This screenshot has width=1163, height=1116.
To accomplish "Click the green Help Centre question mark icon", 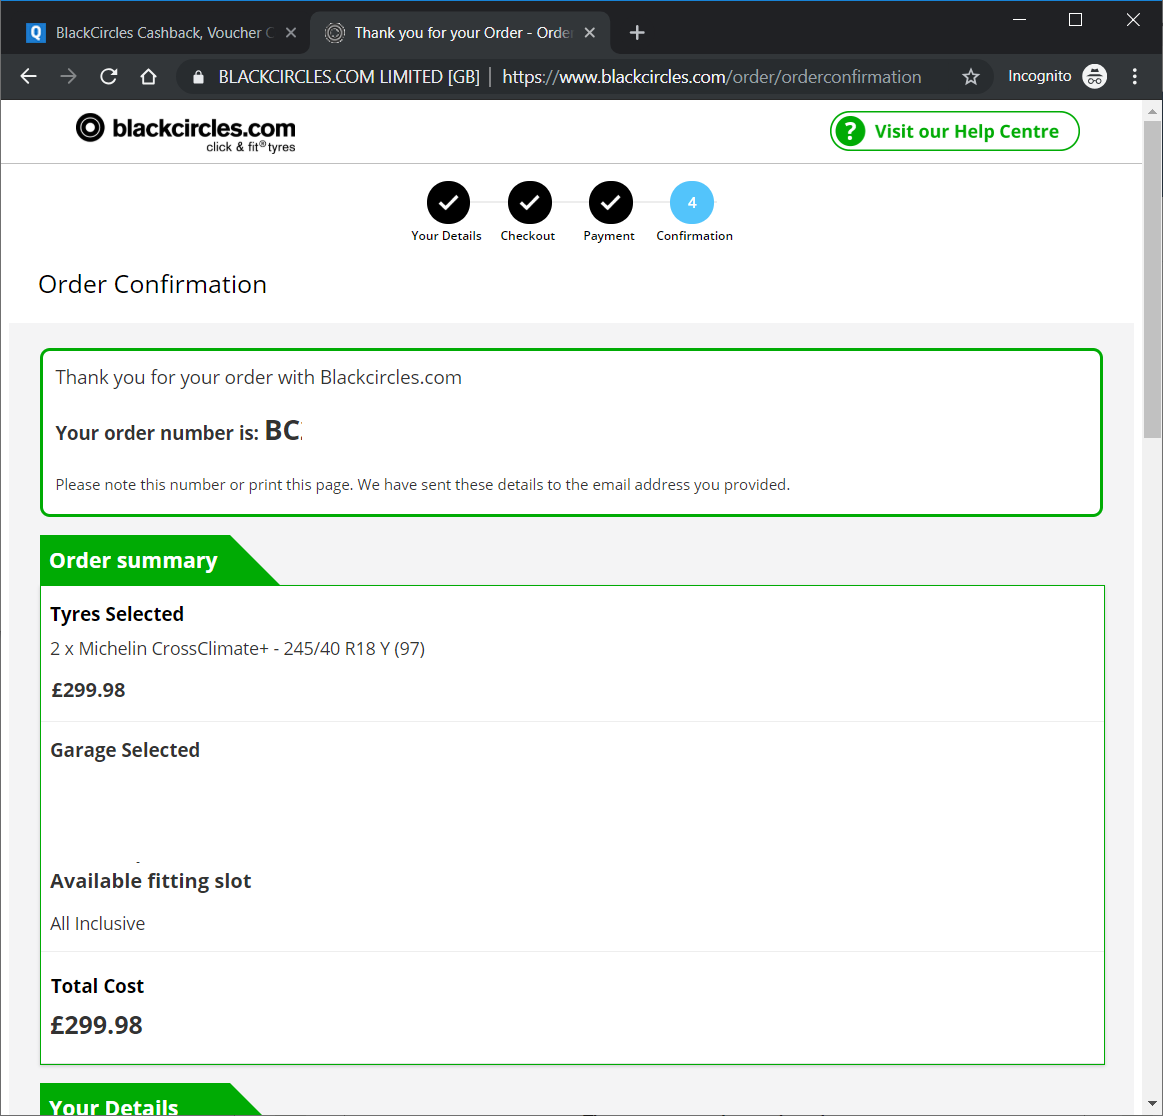I will [x=851, y=131].
